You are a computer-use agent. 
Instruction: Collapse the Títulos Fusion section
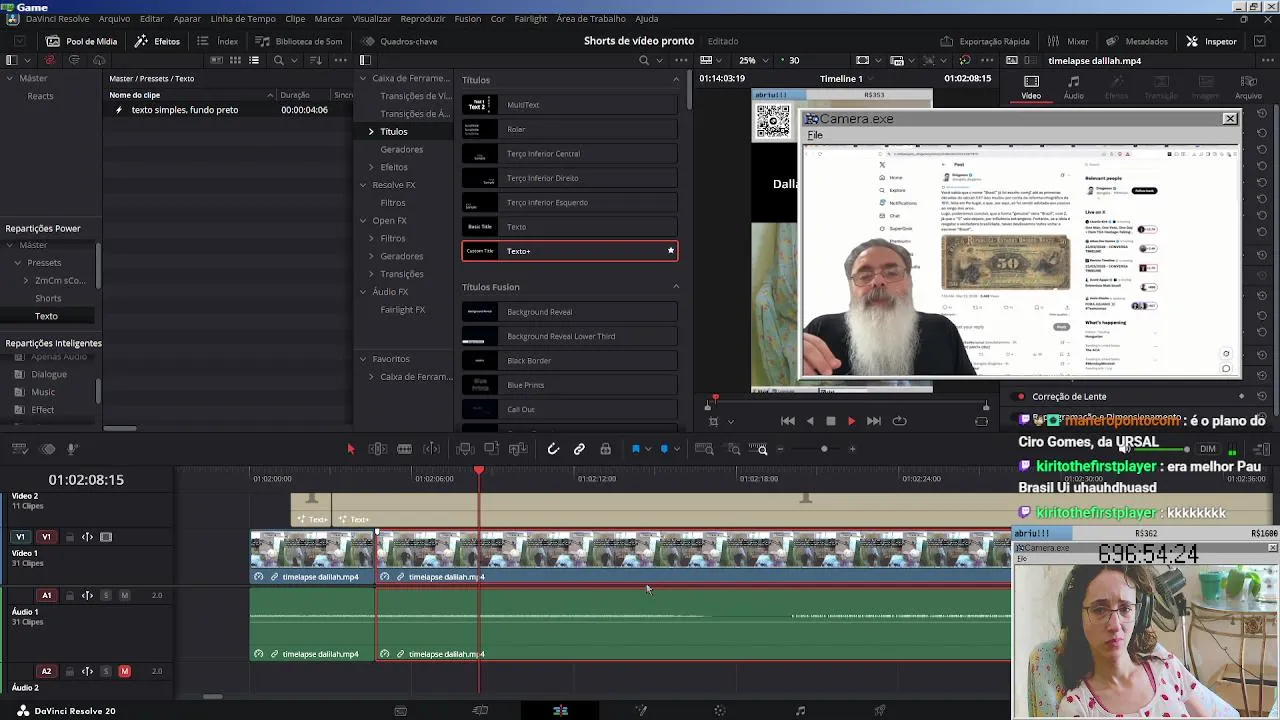coord(676,287)
